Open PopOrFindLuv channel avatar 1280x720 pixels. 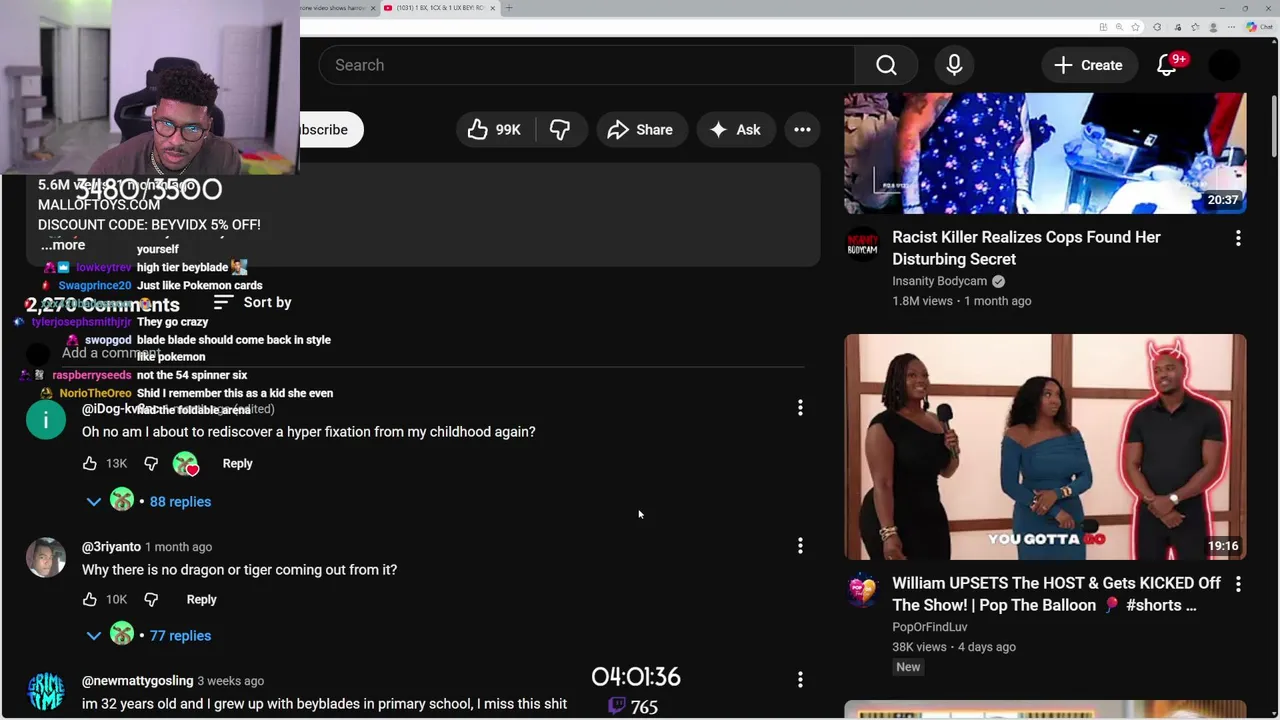(x=862, y=590)
